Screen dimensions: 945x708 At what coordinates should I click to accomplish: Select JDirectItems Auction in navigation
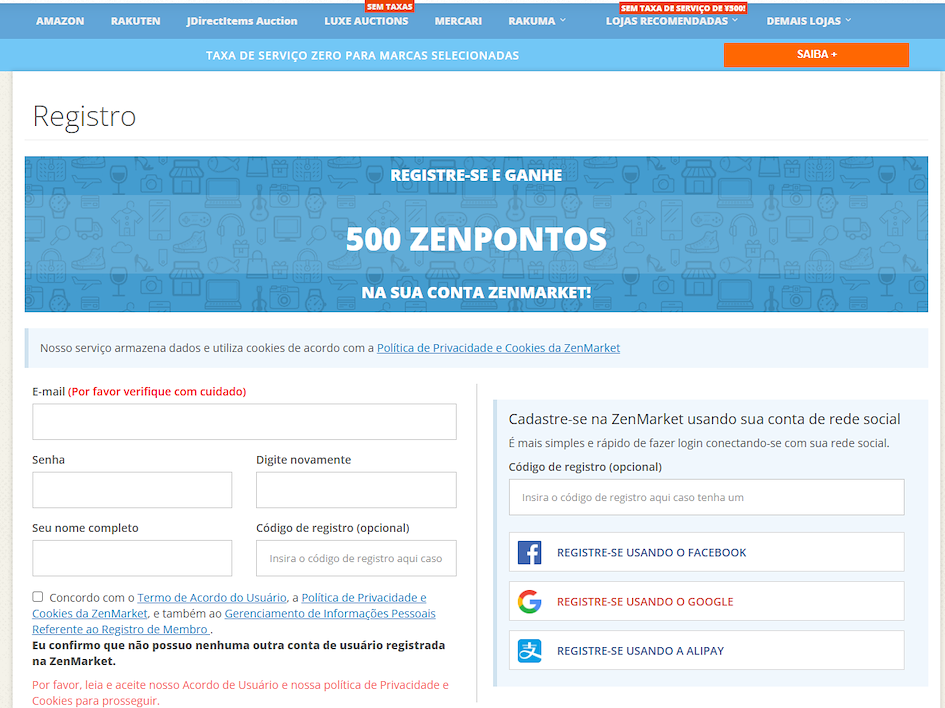click(242, 21)
